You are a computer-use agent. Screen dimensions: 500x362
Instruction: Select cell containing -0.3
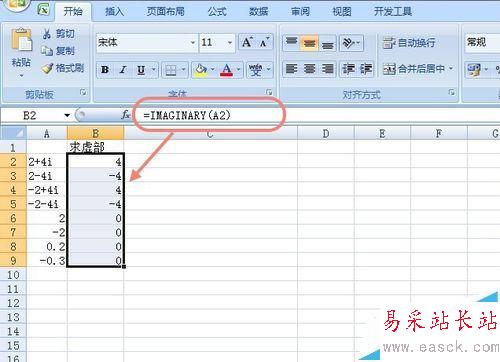[x=47, y=261]
